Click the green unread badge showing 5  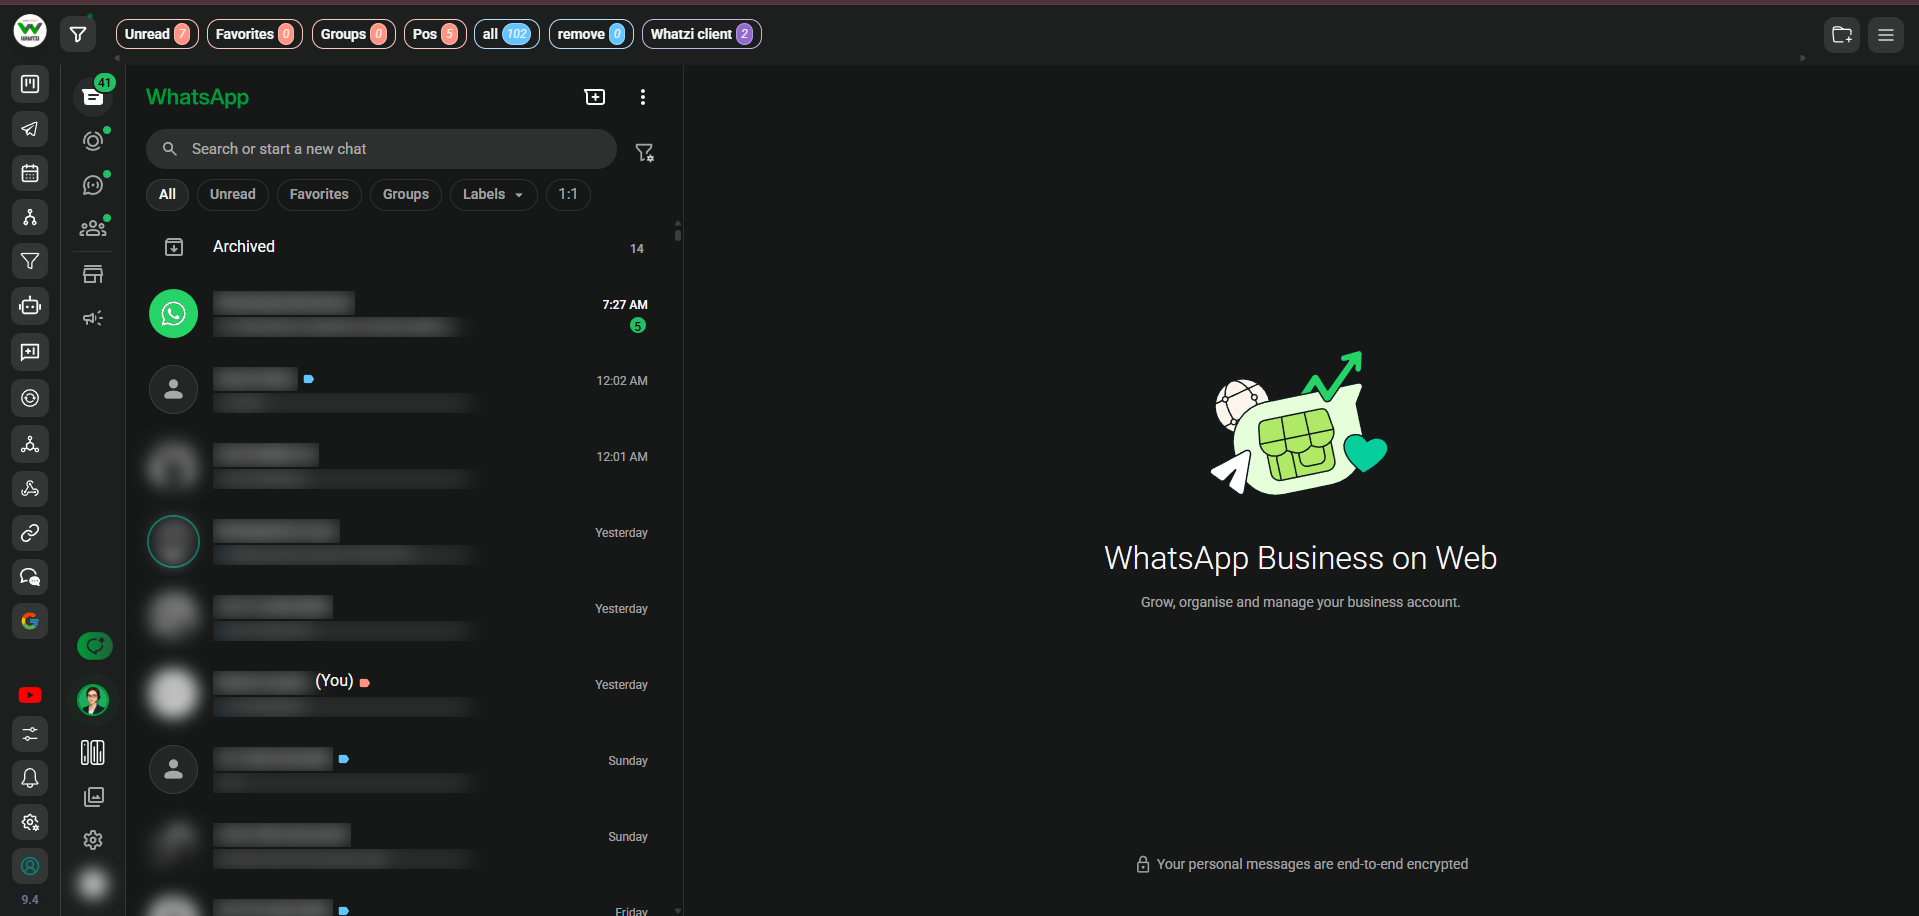[638, 326]
